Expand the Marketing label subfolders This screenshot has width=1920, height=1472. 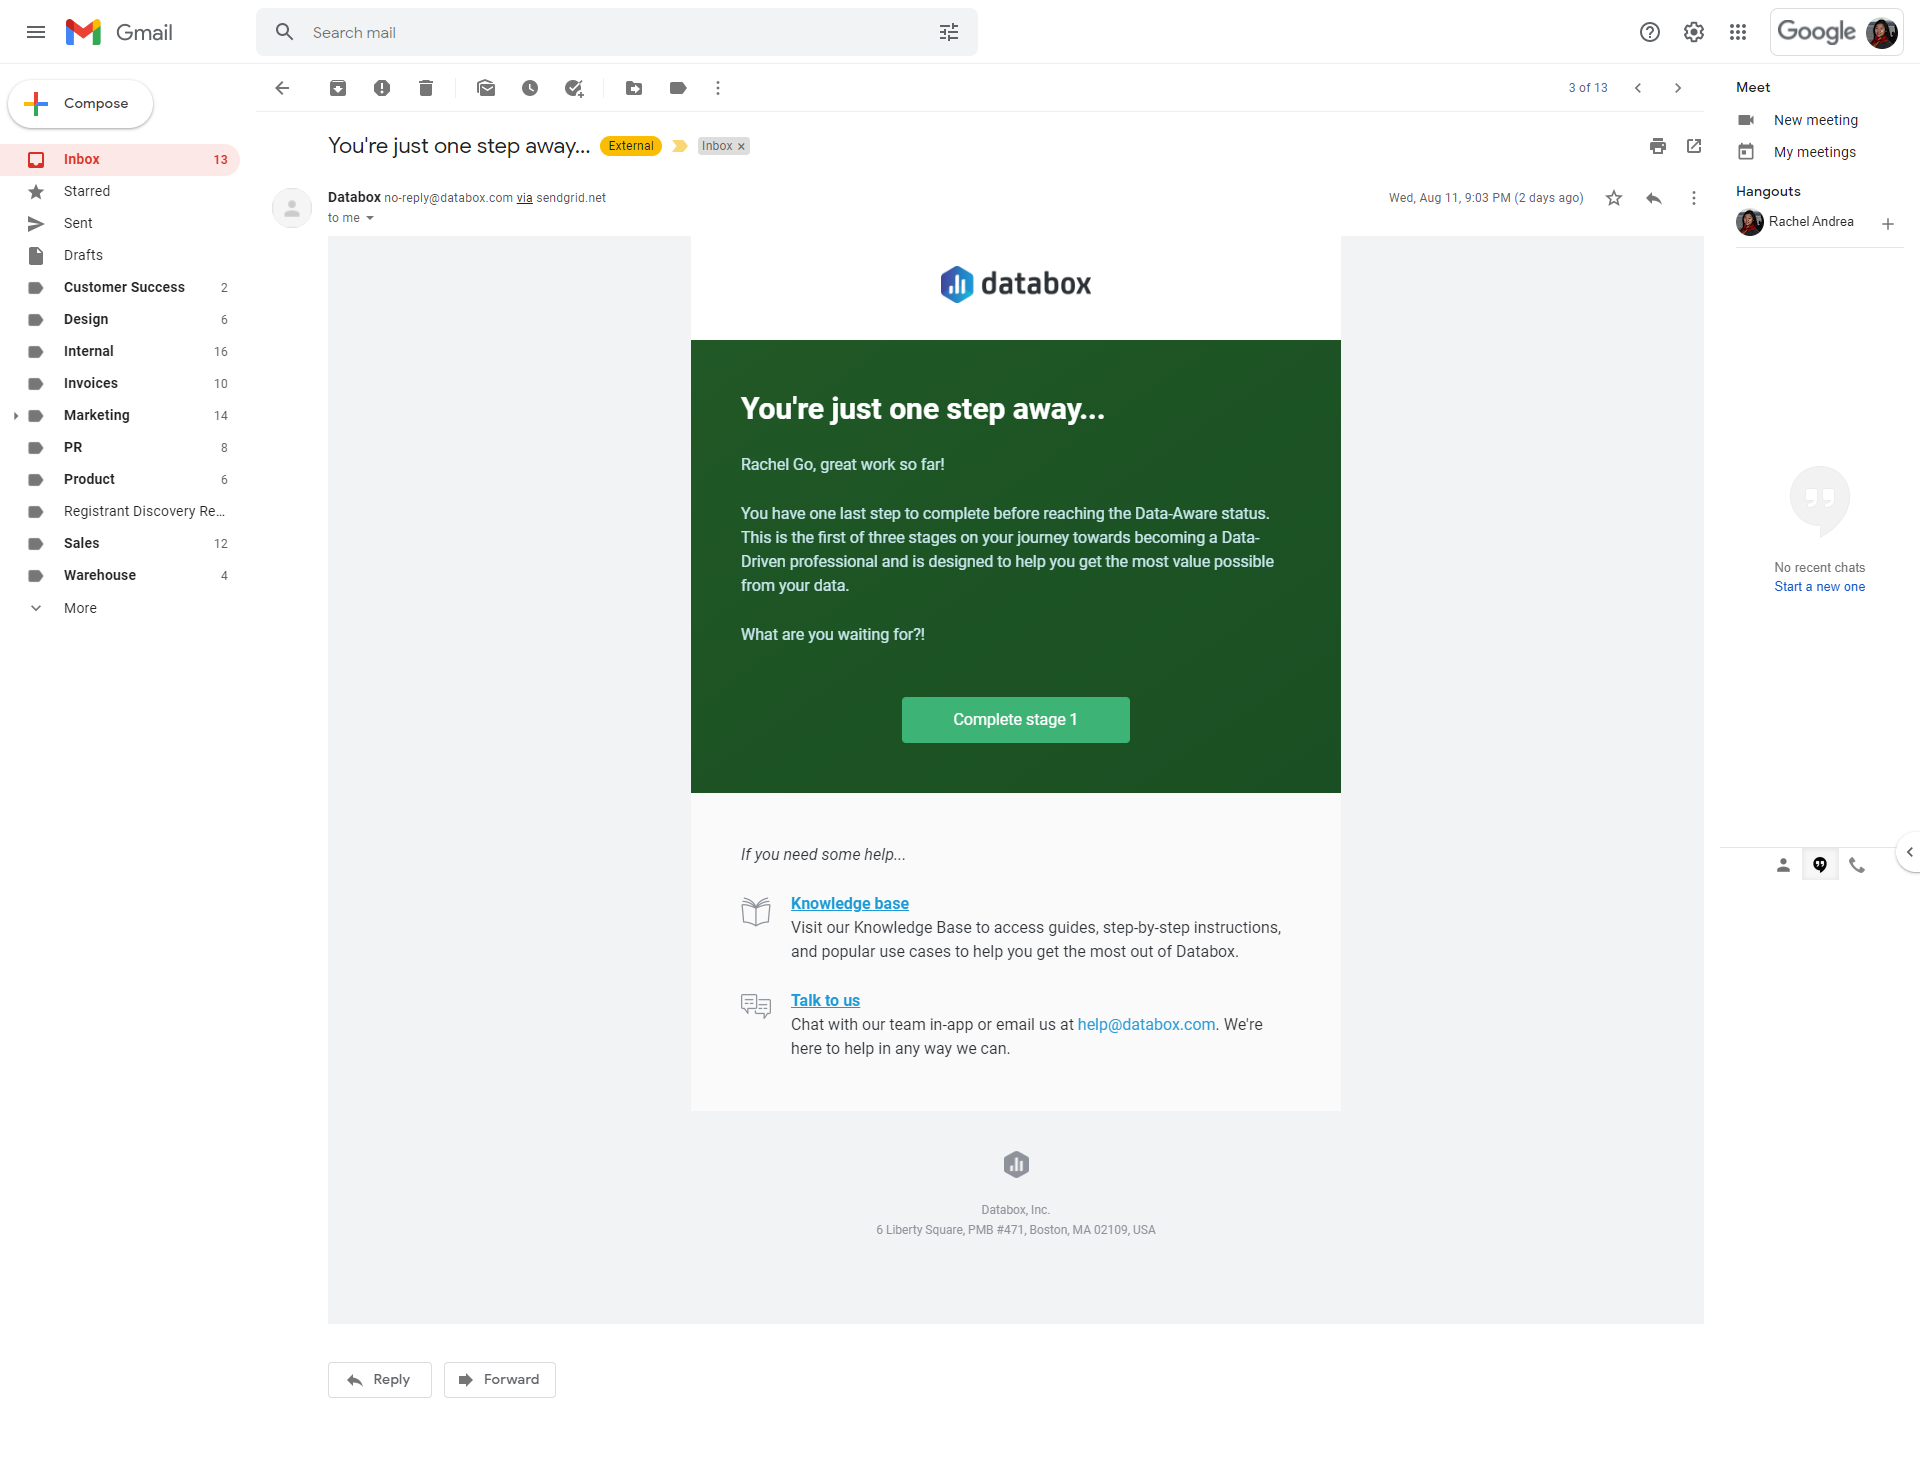15,416
